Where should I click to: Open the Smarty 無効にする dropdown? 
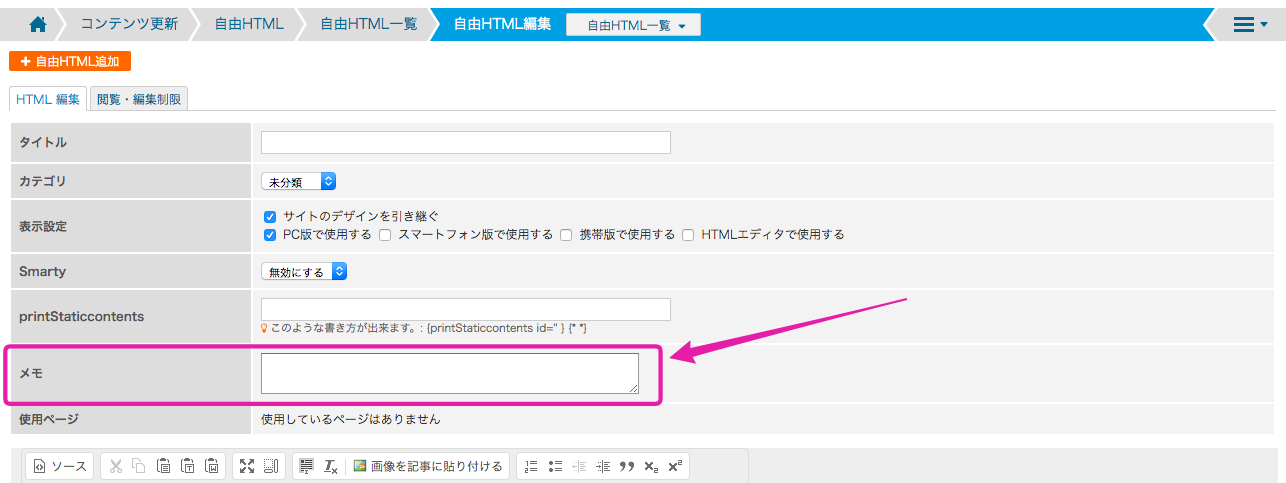click(304, 271)
